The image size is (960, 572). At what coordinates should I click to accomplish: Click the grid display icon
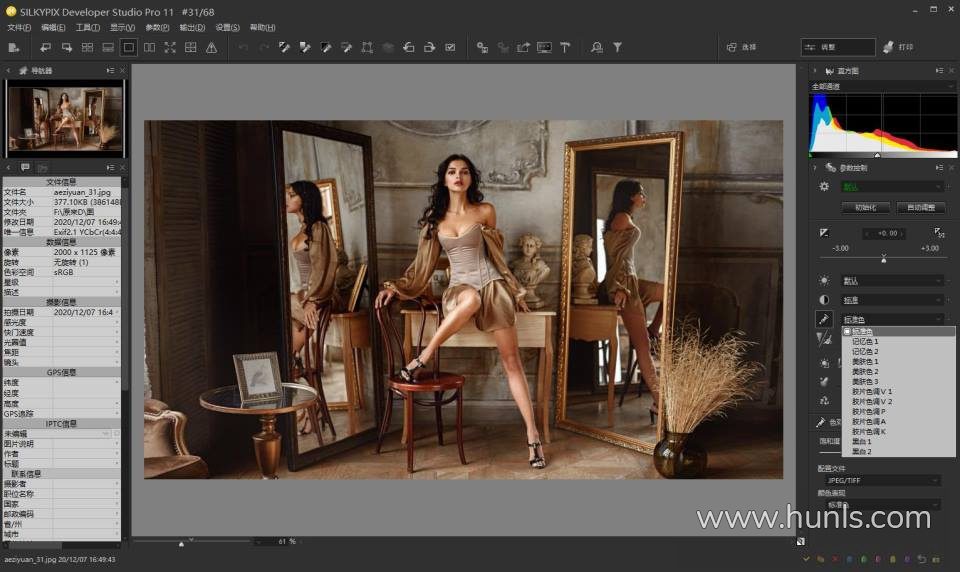[190, 47]
